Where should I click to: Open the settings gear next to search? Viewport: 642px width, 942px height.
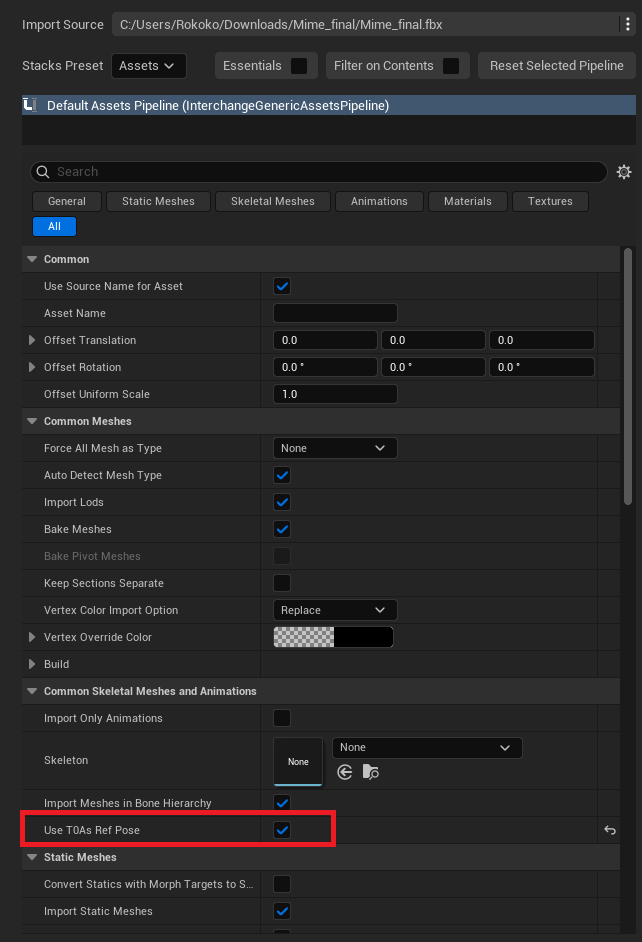pos(624,172)
